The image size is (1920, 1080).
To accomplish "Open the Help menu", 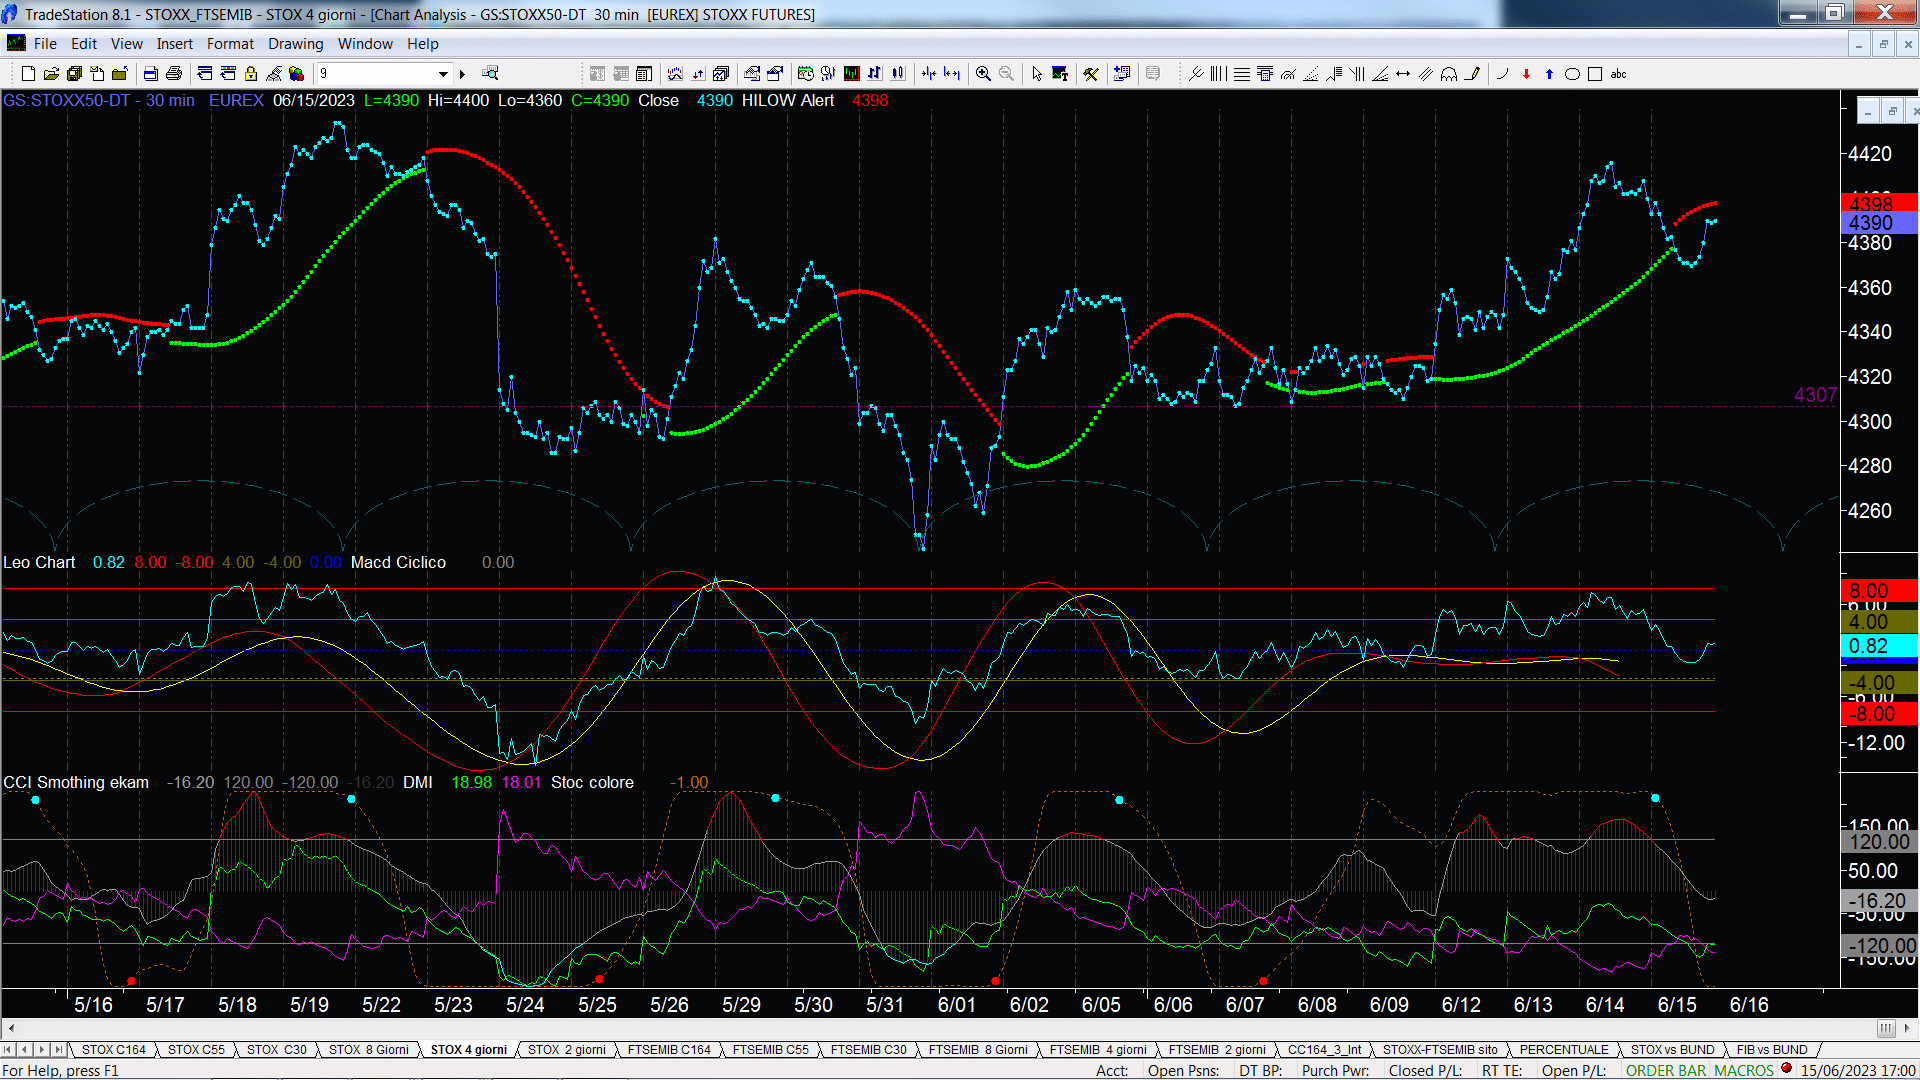I will pos(423,44).
